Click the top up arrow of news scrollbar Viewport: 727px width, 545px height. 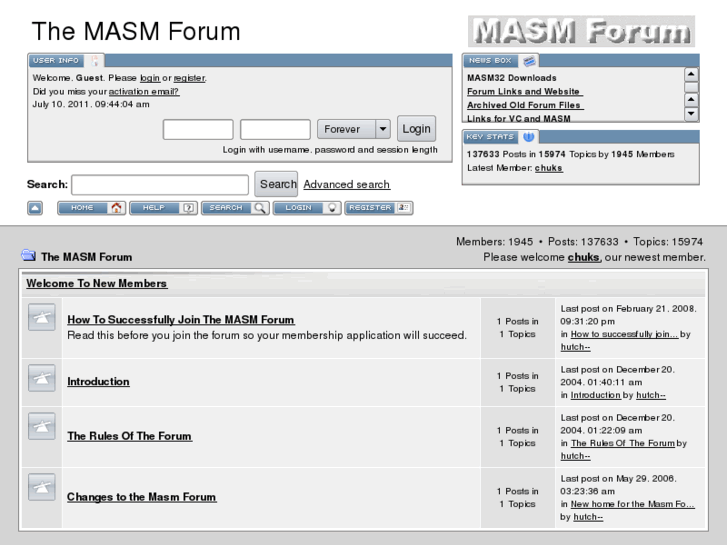[691, 74]
